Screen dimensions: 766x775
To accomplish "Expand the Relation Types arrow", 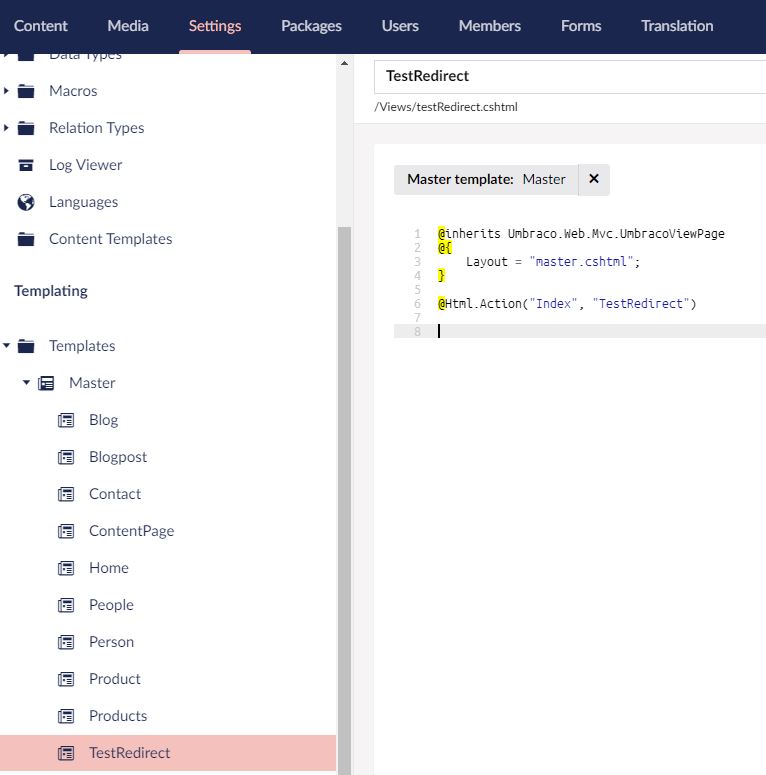I will [6, 128].
